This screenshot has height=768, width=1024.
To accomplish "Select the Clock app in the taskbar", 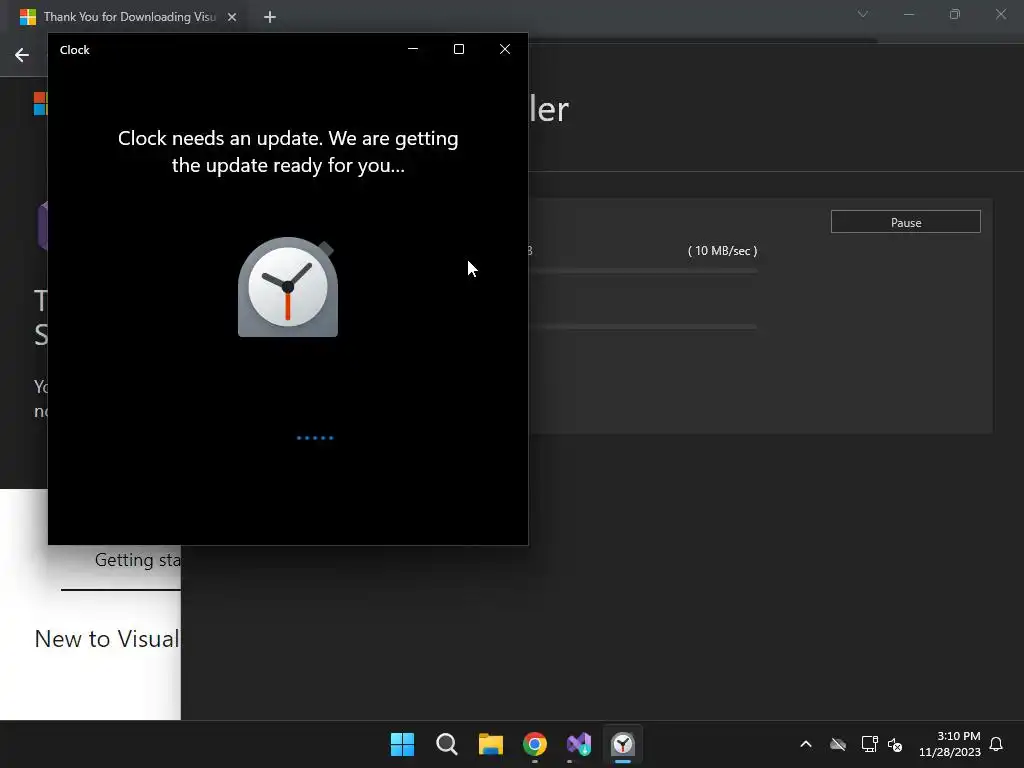I will [623, 744].
